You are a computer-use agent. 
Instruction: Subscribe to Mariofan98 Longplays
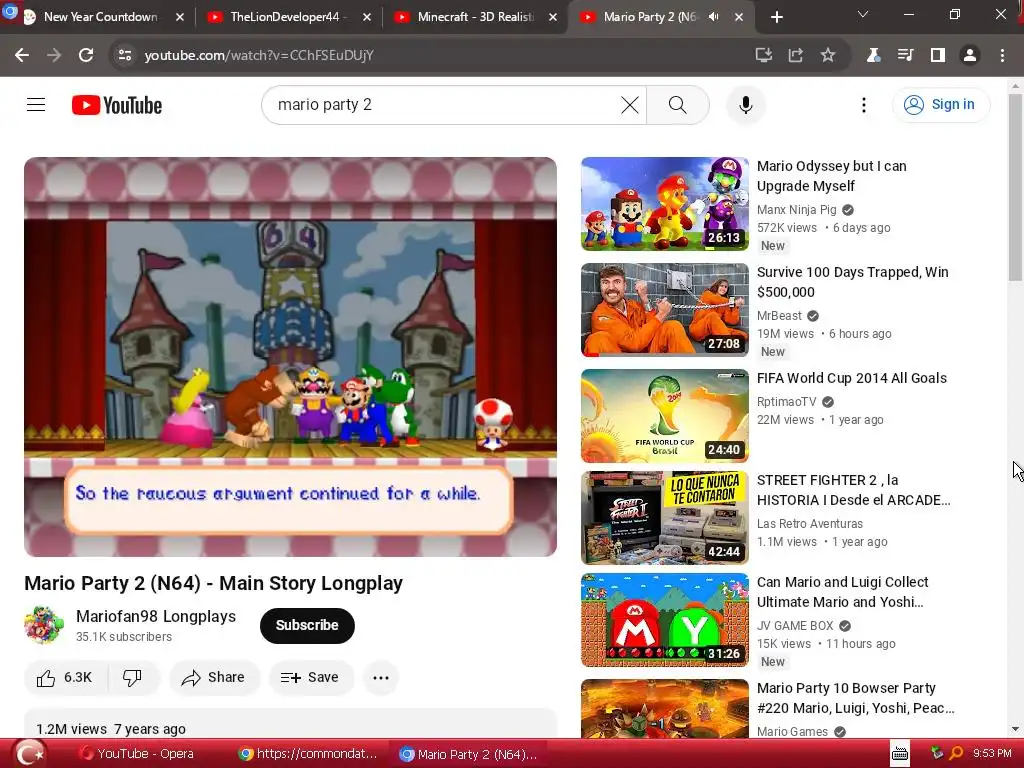click(x=307, y=625)
